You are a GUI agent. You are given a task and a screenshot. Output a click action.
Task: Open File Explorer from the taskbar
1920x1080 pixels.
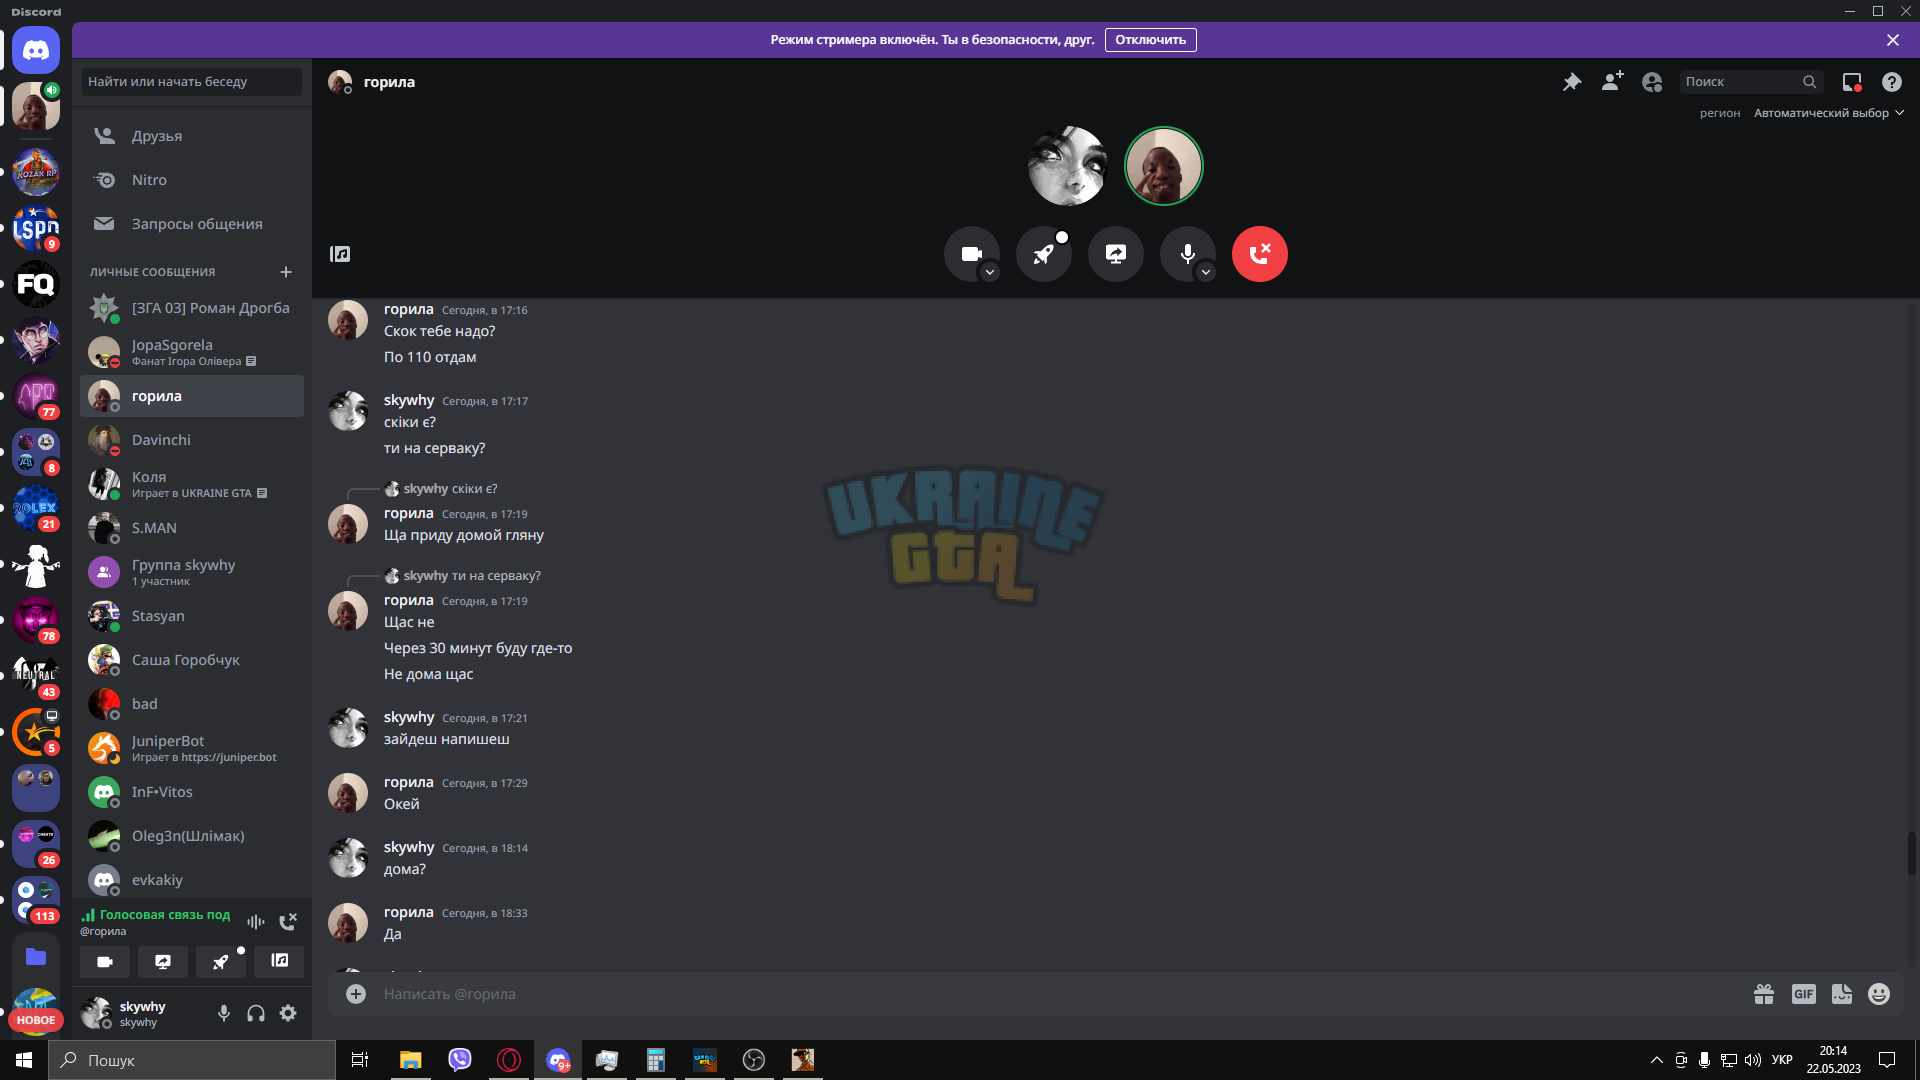coord(411,1060)
